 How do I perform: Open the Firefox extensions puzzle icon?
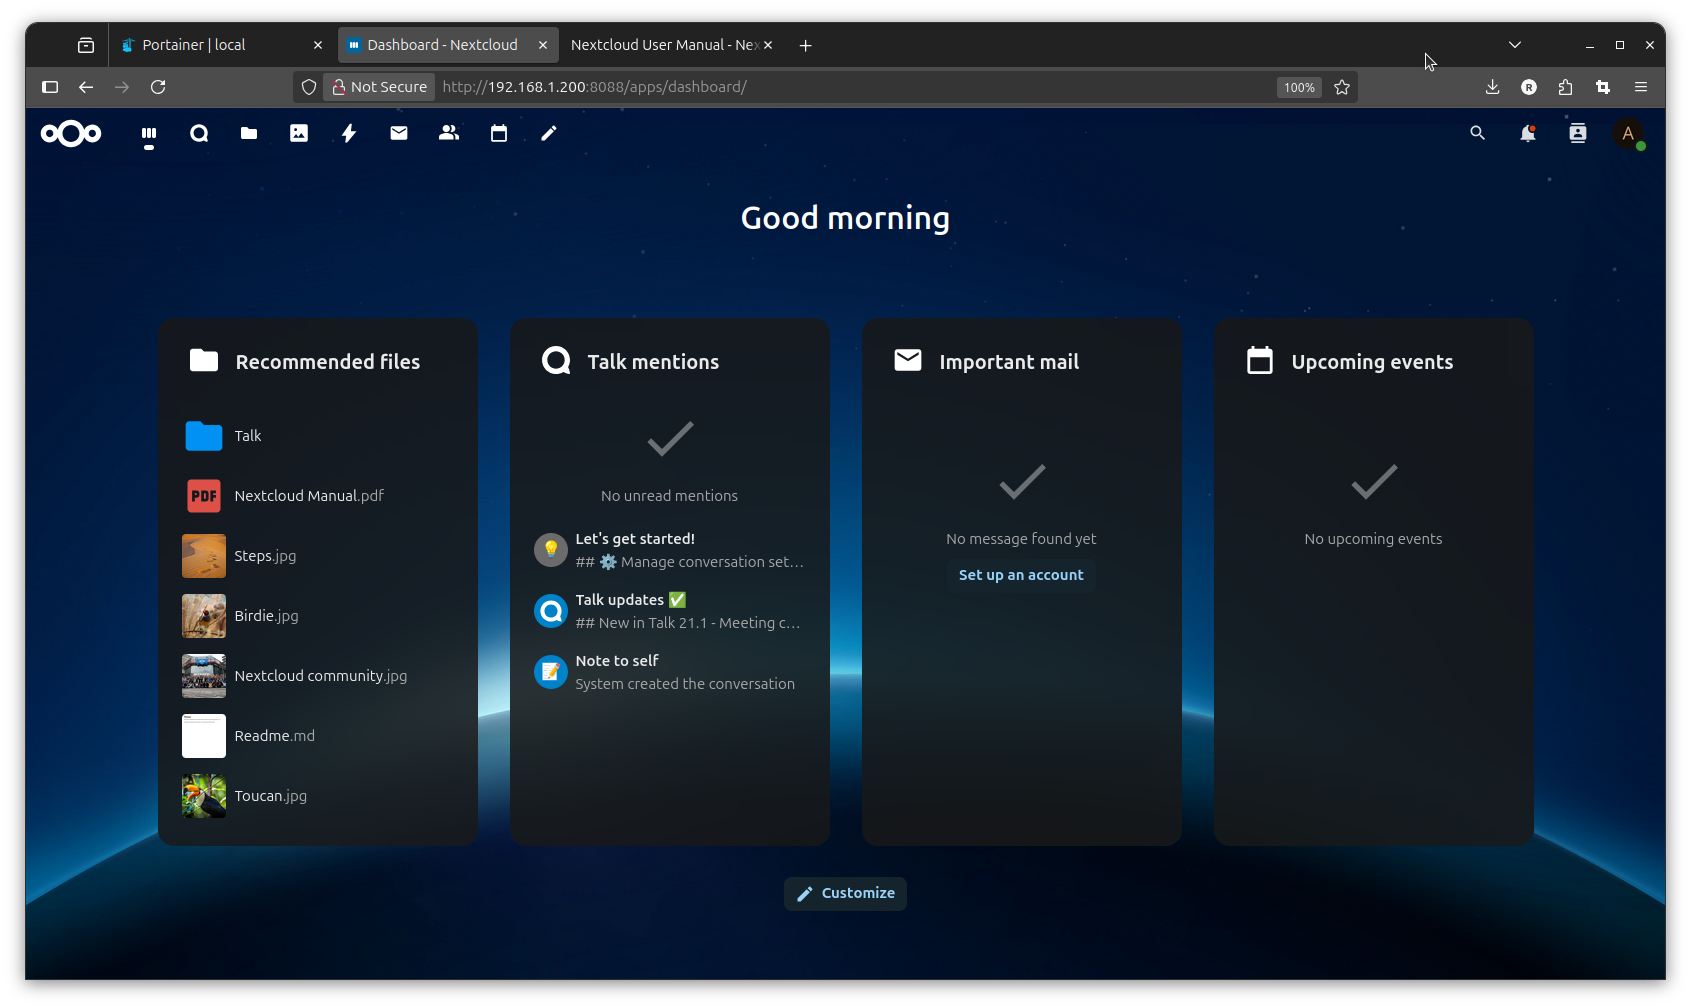click(1566, 87)
